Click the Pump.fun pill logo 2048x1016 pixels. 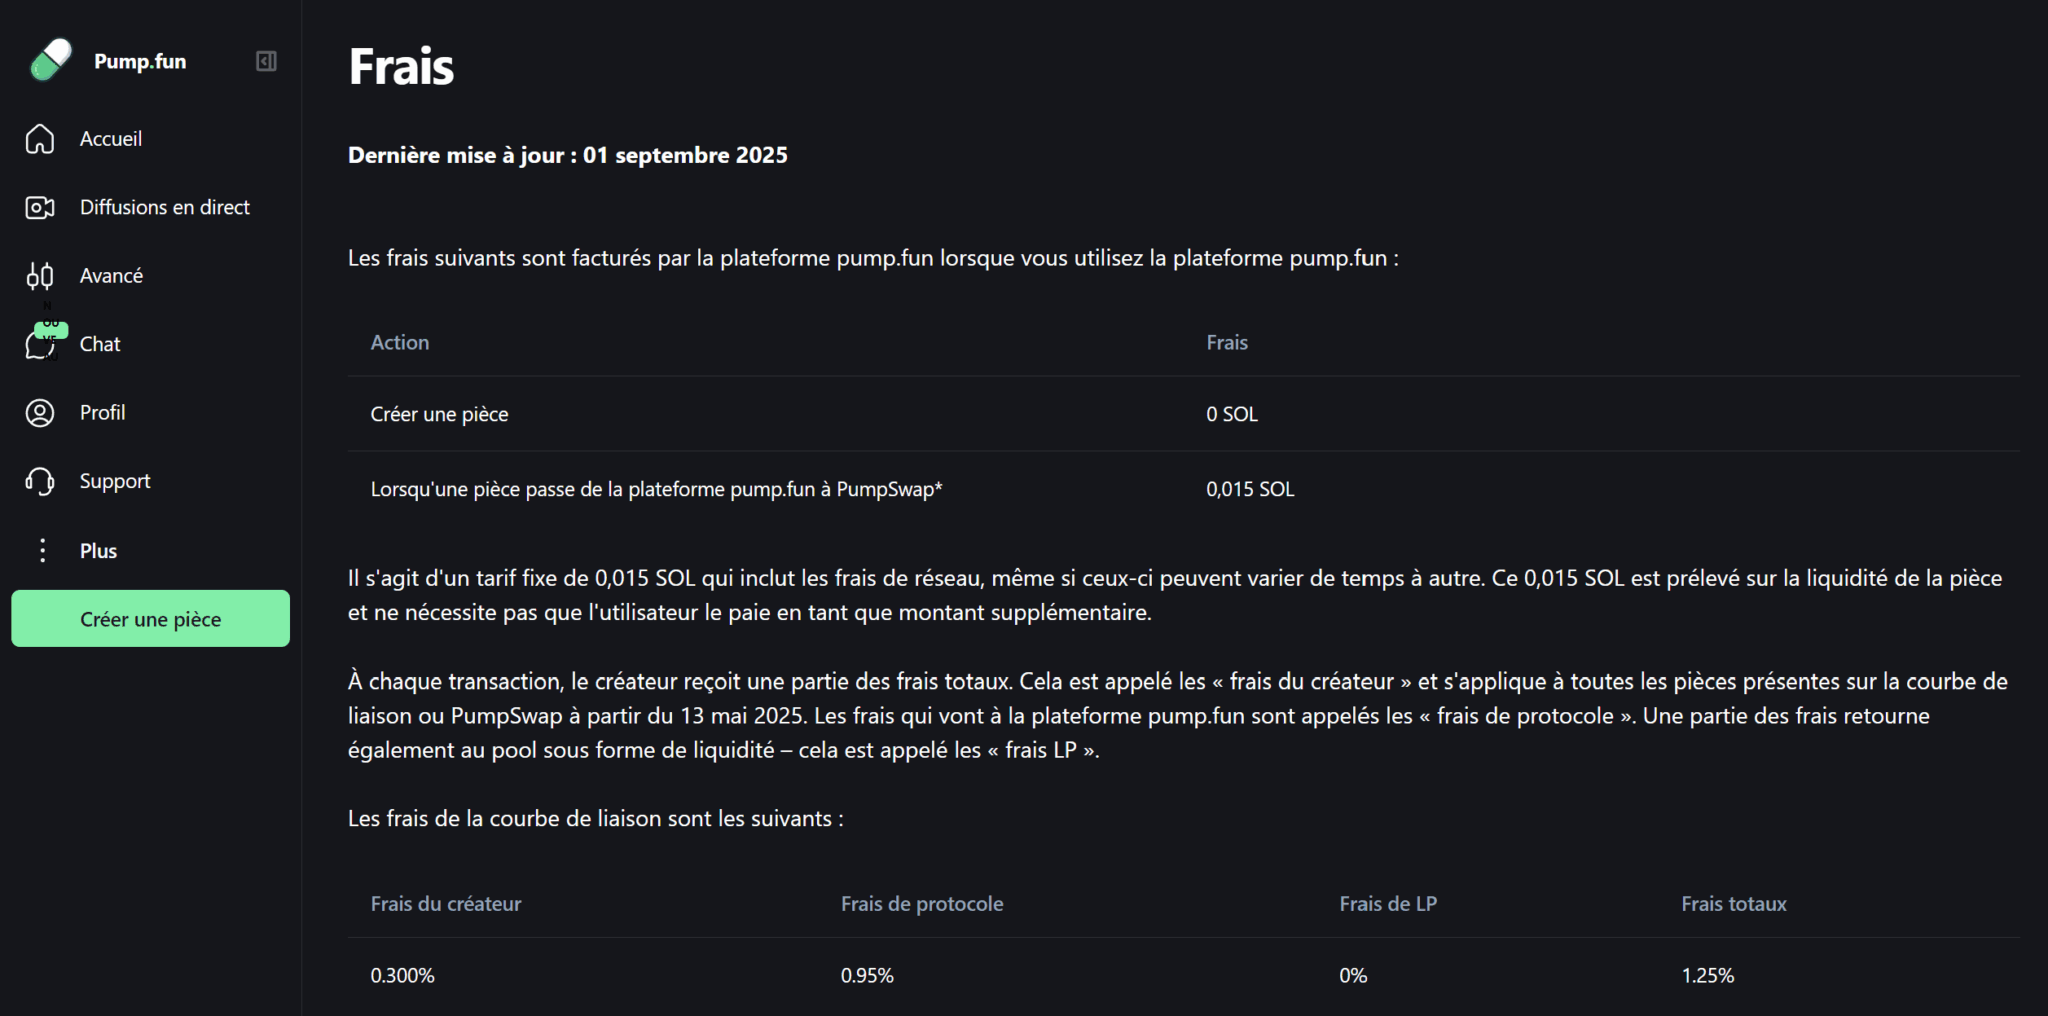tap(49, 60)
